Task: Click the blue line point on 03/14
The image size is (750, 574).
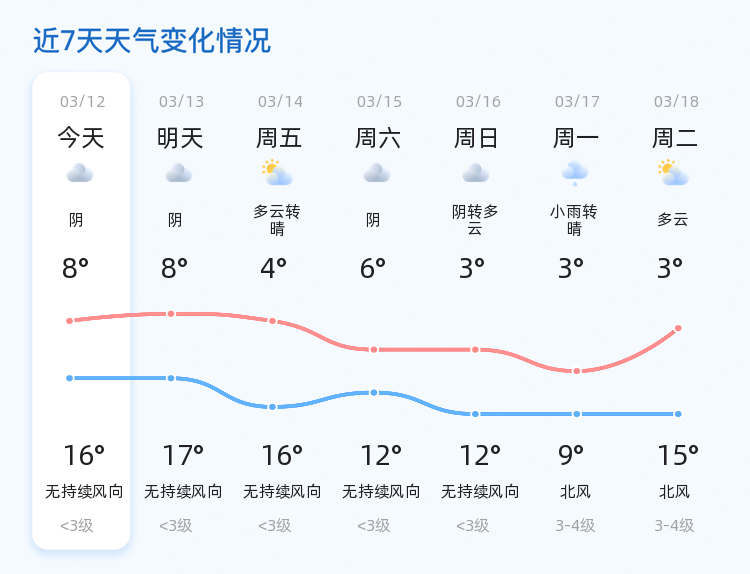Action: 272,407
